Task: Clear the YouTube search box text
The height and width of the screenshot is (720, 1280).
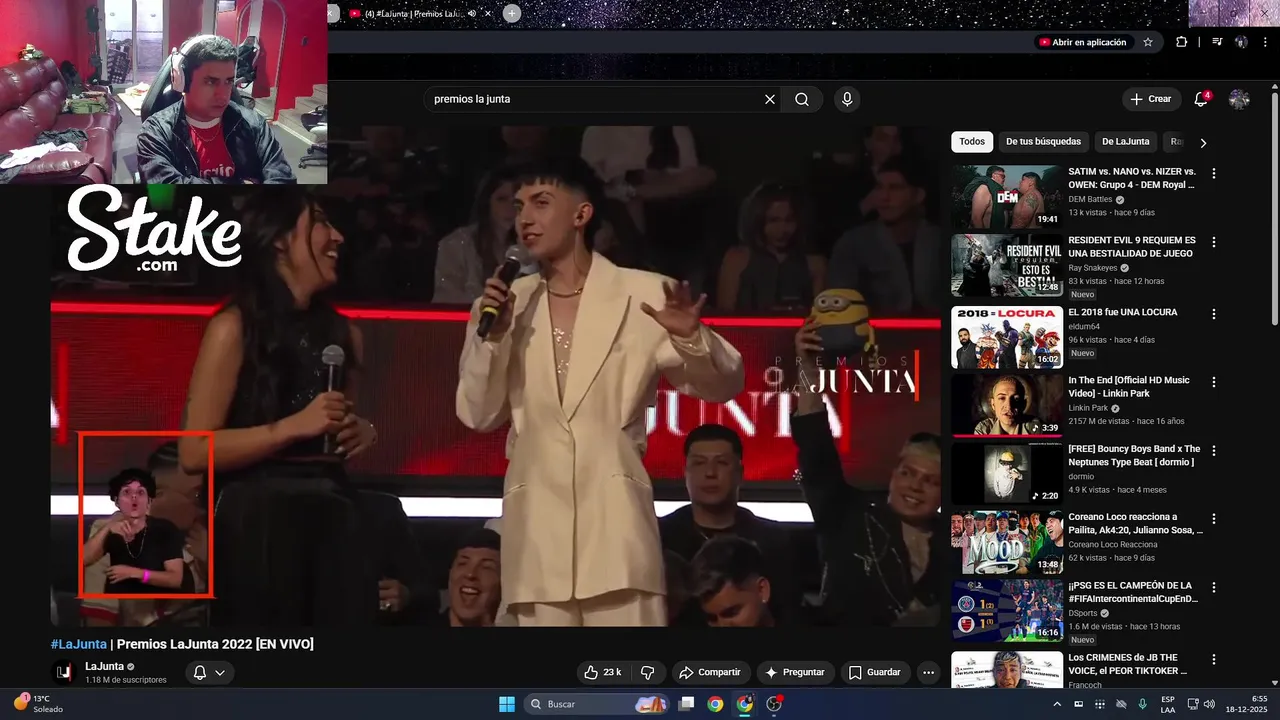Action: [770, 99]
